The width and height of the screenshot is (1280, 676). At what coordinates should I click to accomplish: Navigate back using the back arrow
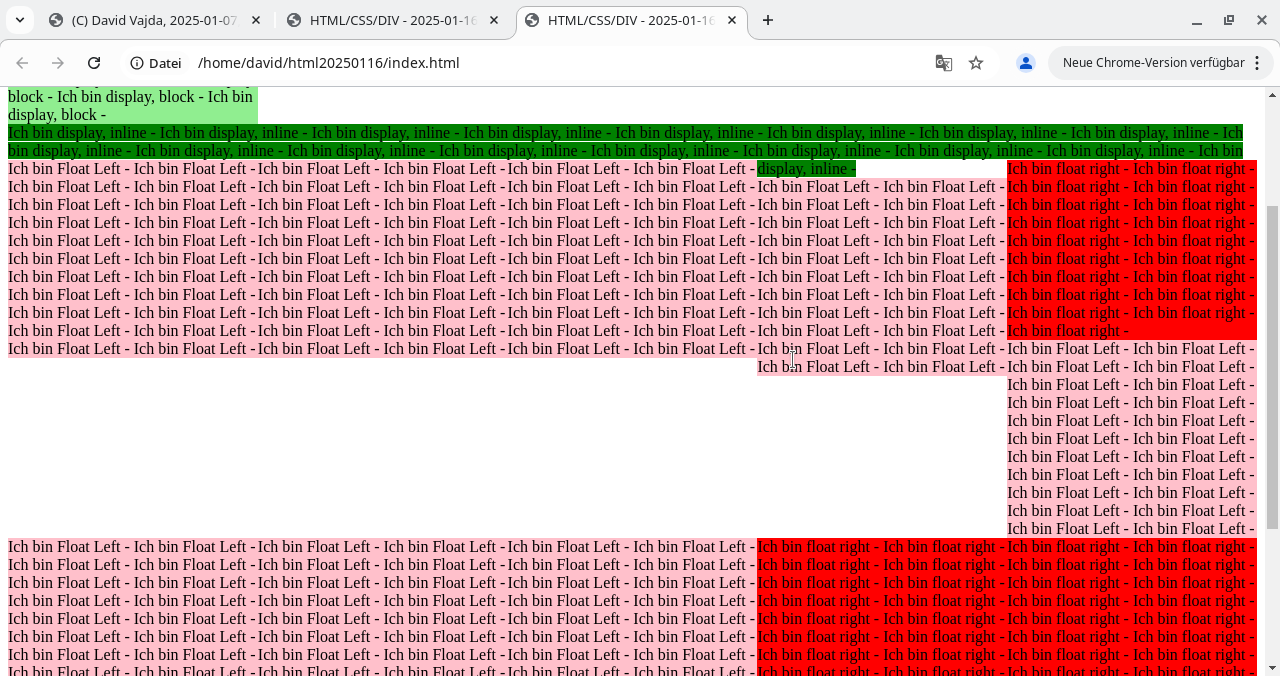[x=22, y=62]
